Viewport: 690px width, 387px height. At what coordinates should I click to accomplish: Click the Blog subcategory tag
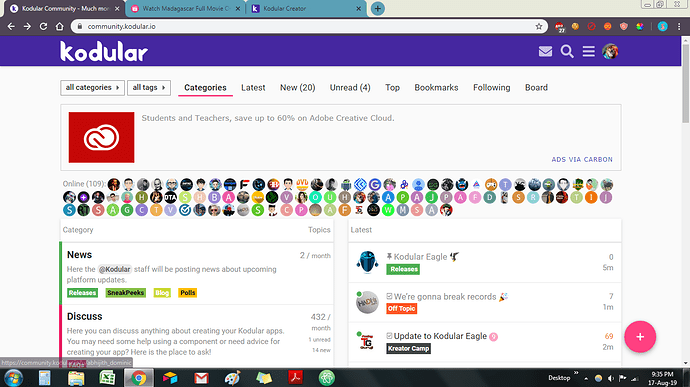pyautogui.click(x=162, y=293)
